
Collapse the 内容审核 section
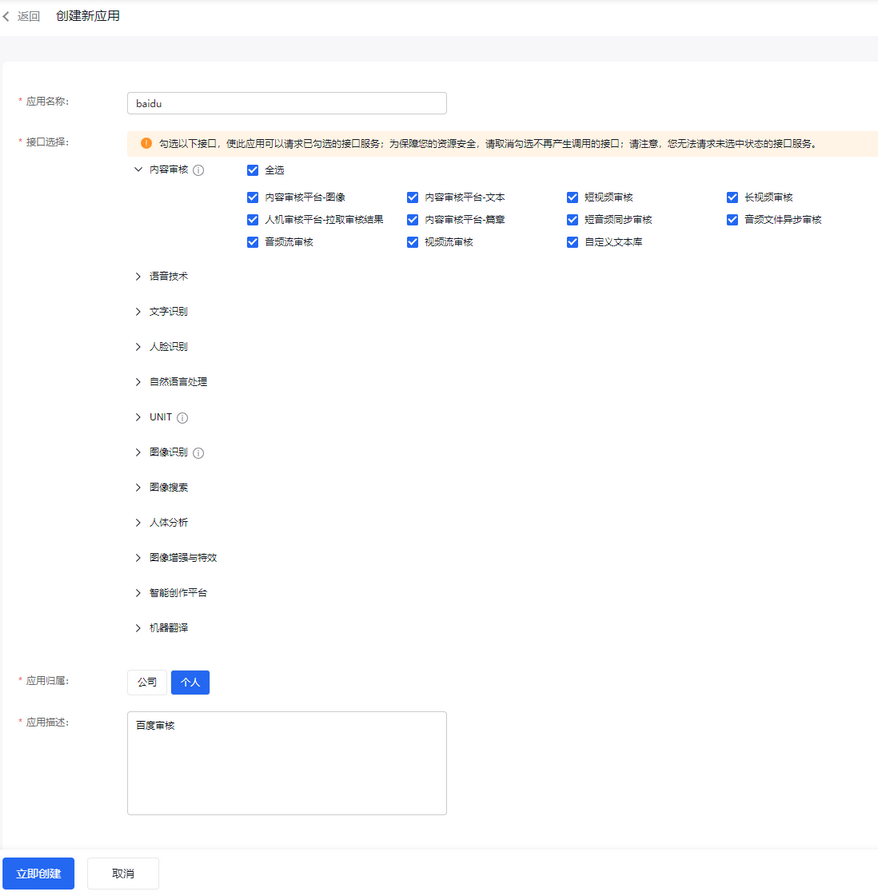pos(138,170)
